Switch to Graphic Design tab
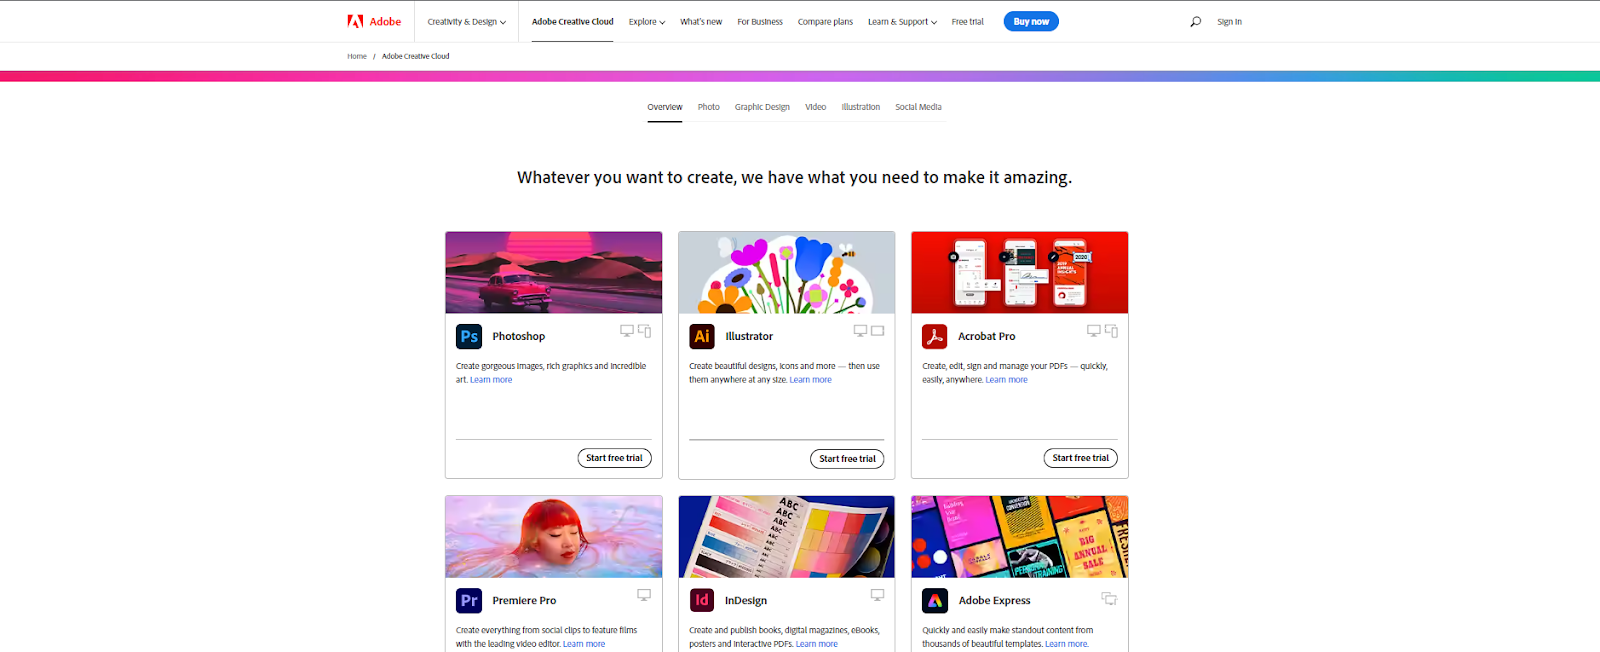 [x=762, y=107]
